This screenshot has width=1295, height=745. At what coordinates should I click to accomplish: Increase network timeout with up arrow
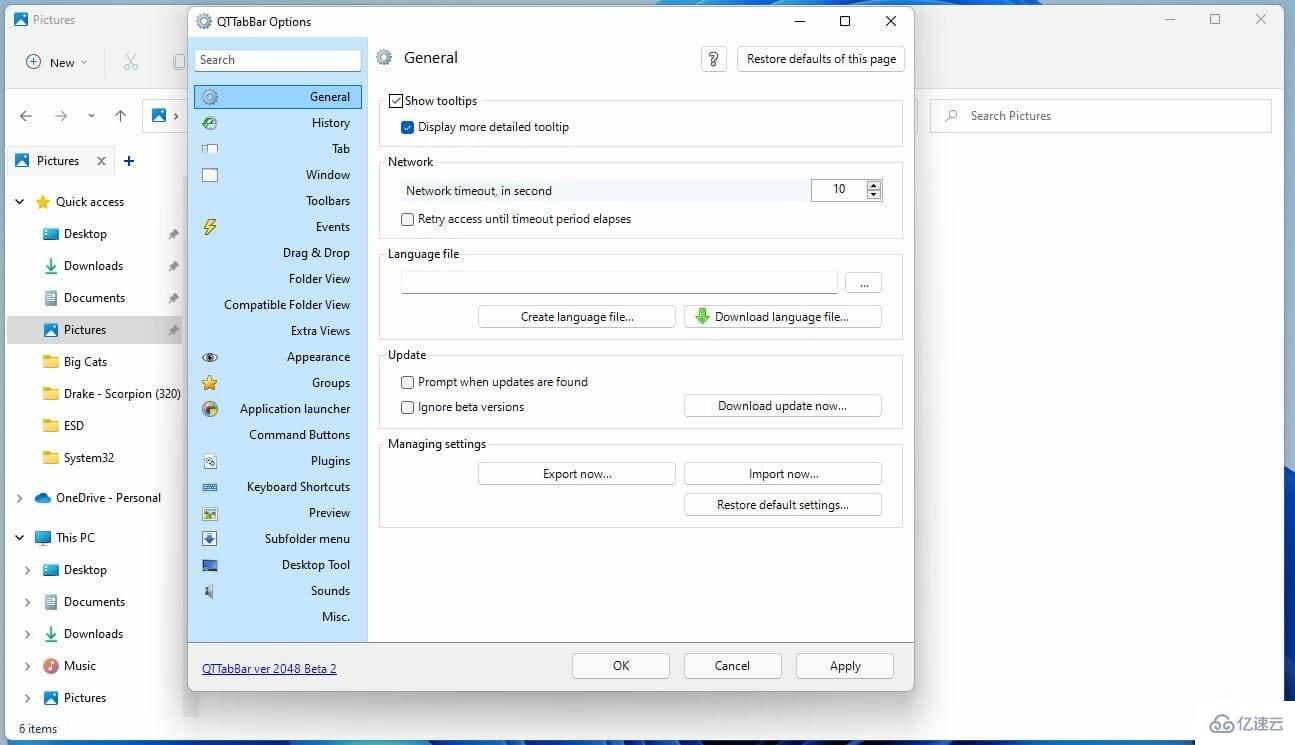coord(874,185)
